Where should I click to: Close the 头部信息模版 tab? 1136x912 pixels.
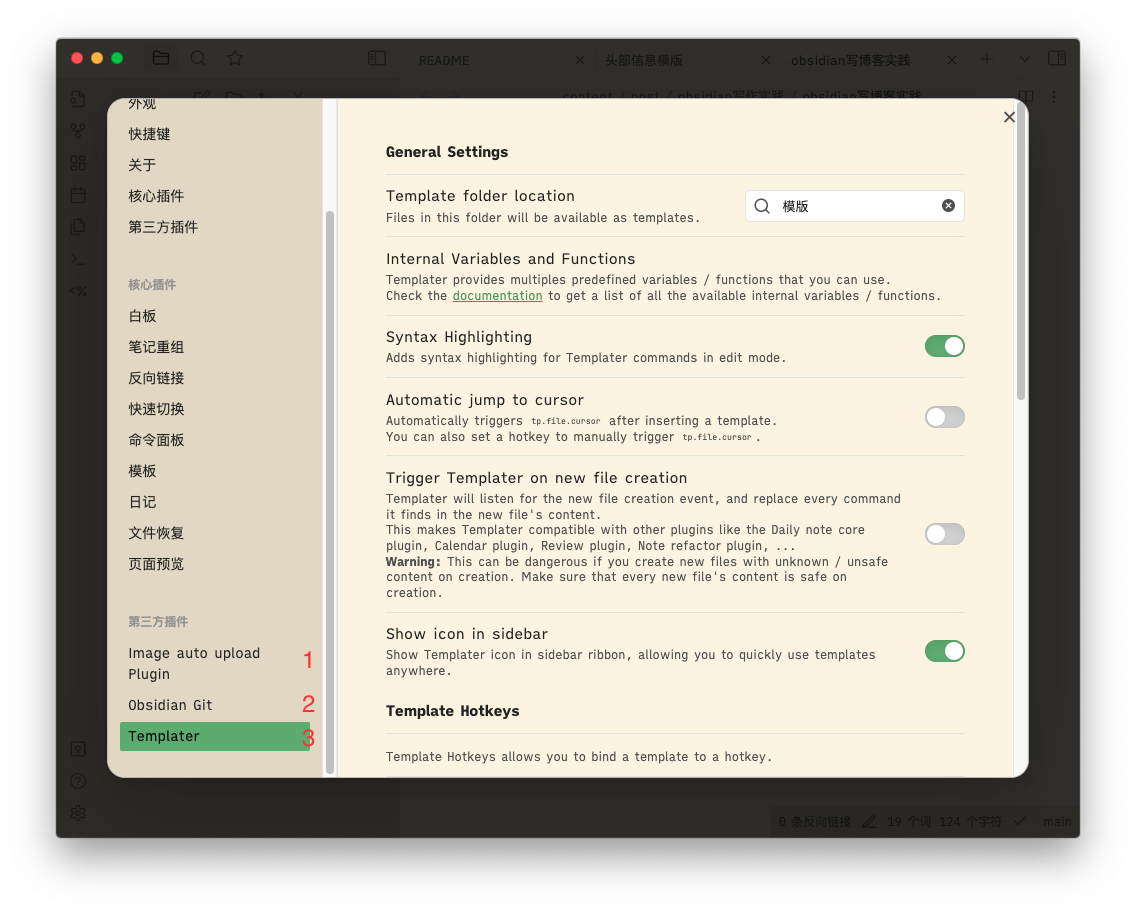766,60
